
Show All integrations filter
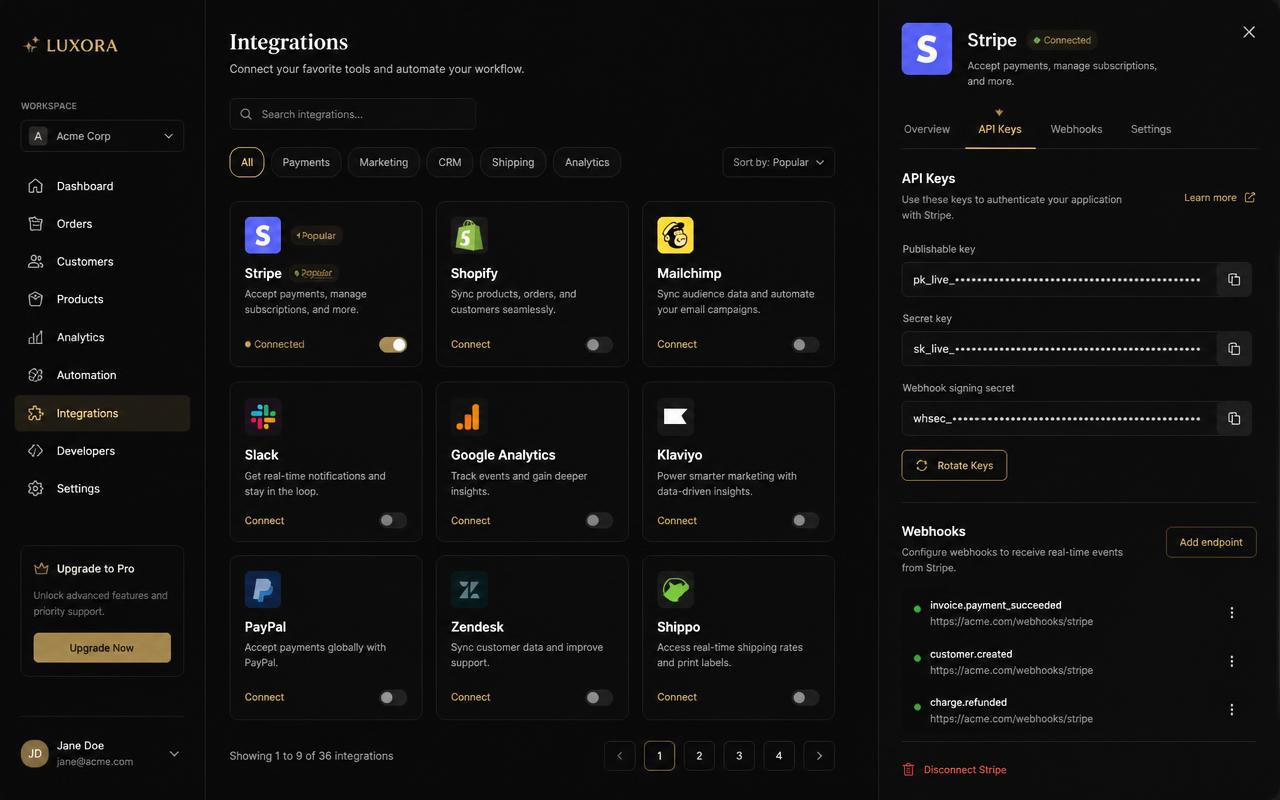(x=247, y=162)
